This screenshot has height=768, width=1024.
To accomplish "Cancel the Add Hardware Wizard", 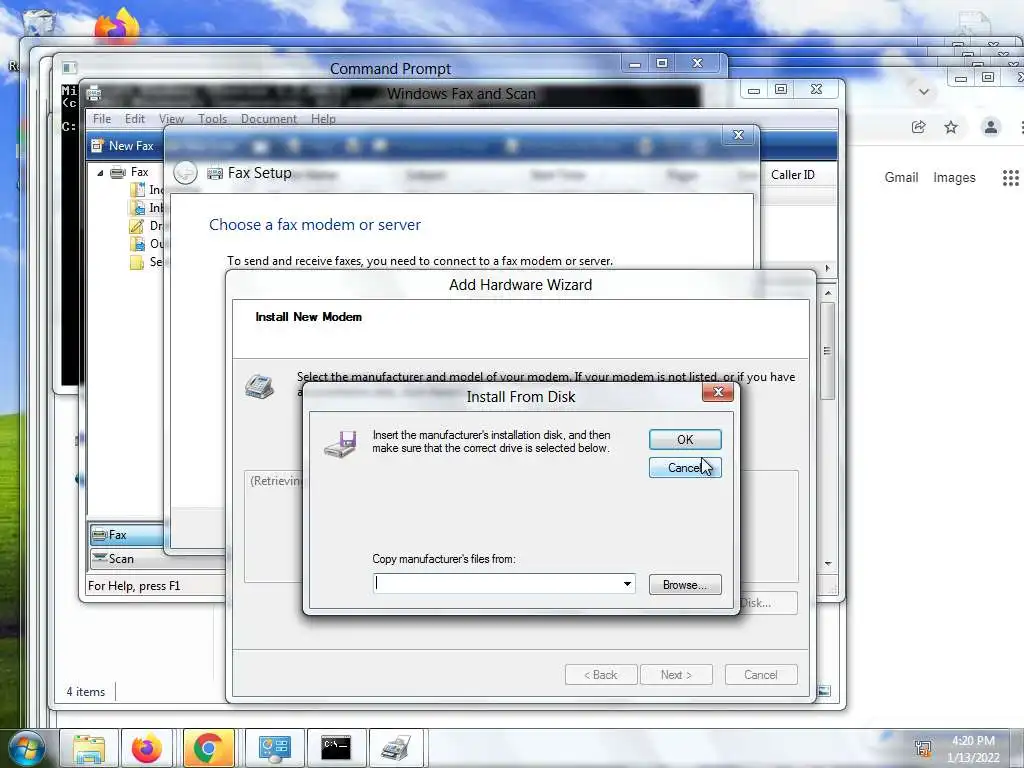I will (761, 675).
